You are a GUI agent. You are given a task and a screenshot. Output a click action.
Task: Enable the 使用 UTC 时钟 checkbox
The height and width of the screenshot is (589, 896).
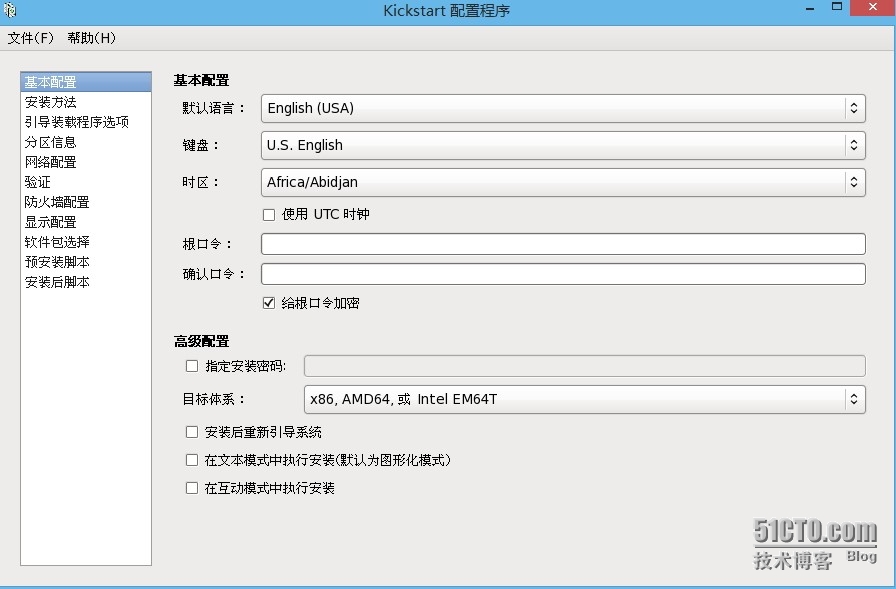click(269, 215)
